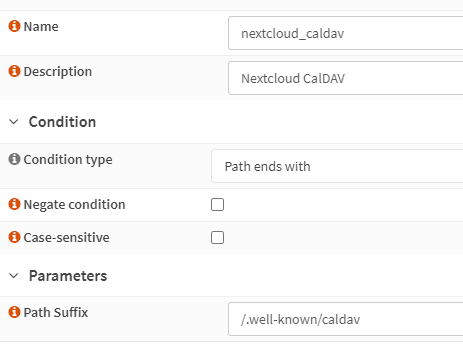Enable the Negate condition checkbox
The width and height of the screenshot is (463, 361).
[x=217, y=204]
